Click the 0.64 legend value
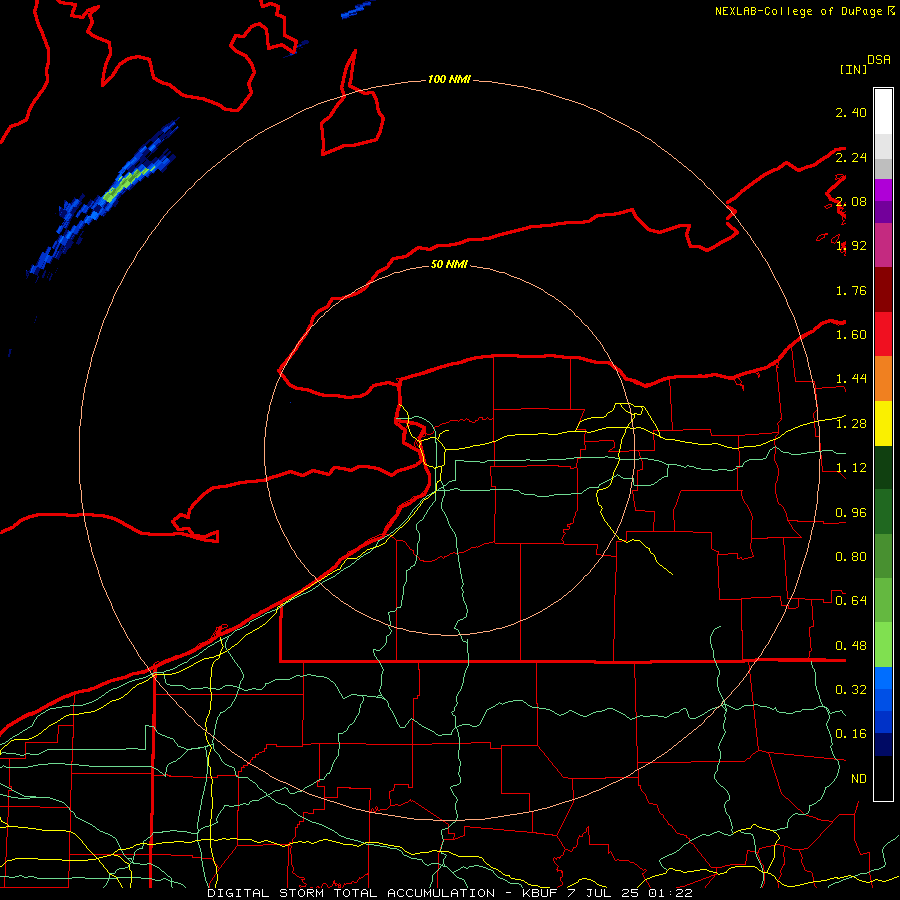The width and height of the screenshot is (900, 900). tap(851, 601)
